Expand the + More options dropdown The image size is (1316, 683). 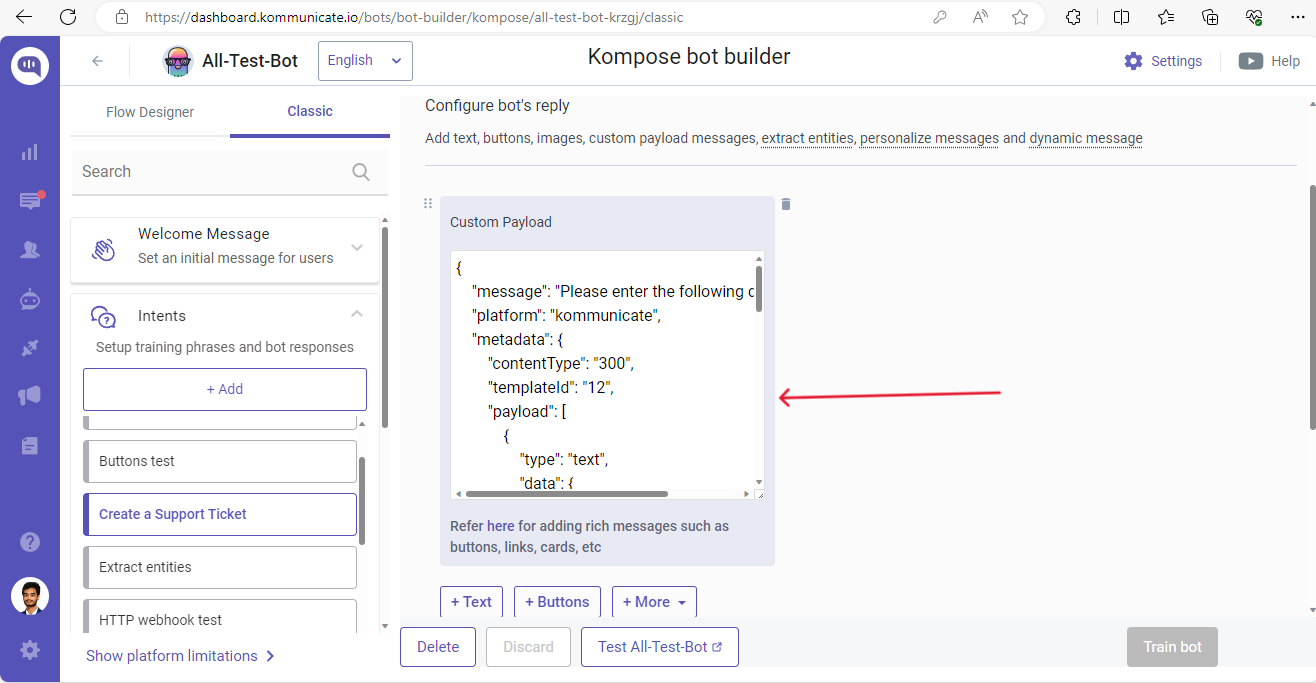pos(654,601)
